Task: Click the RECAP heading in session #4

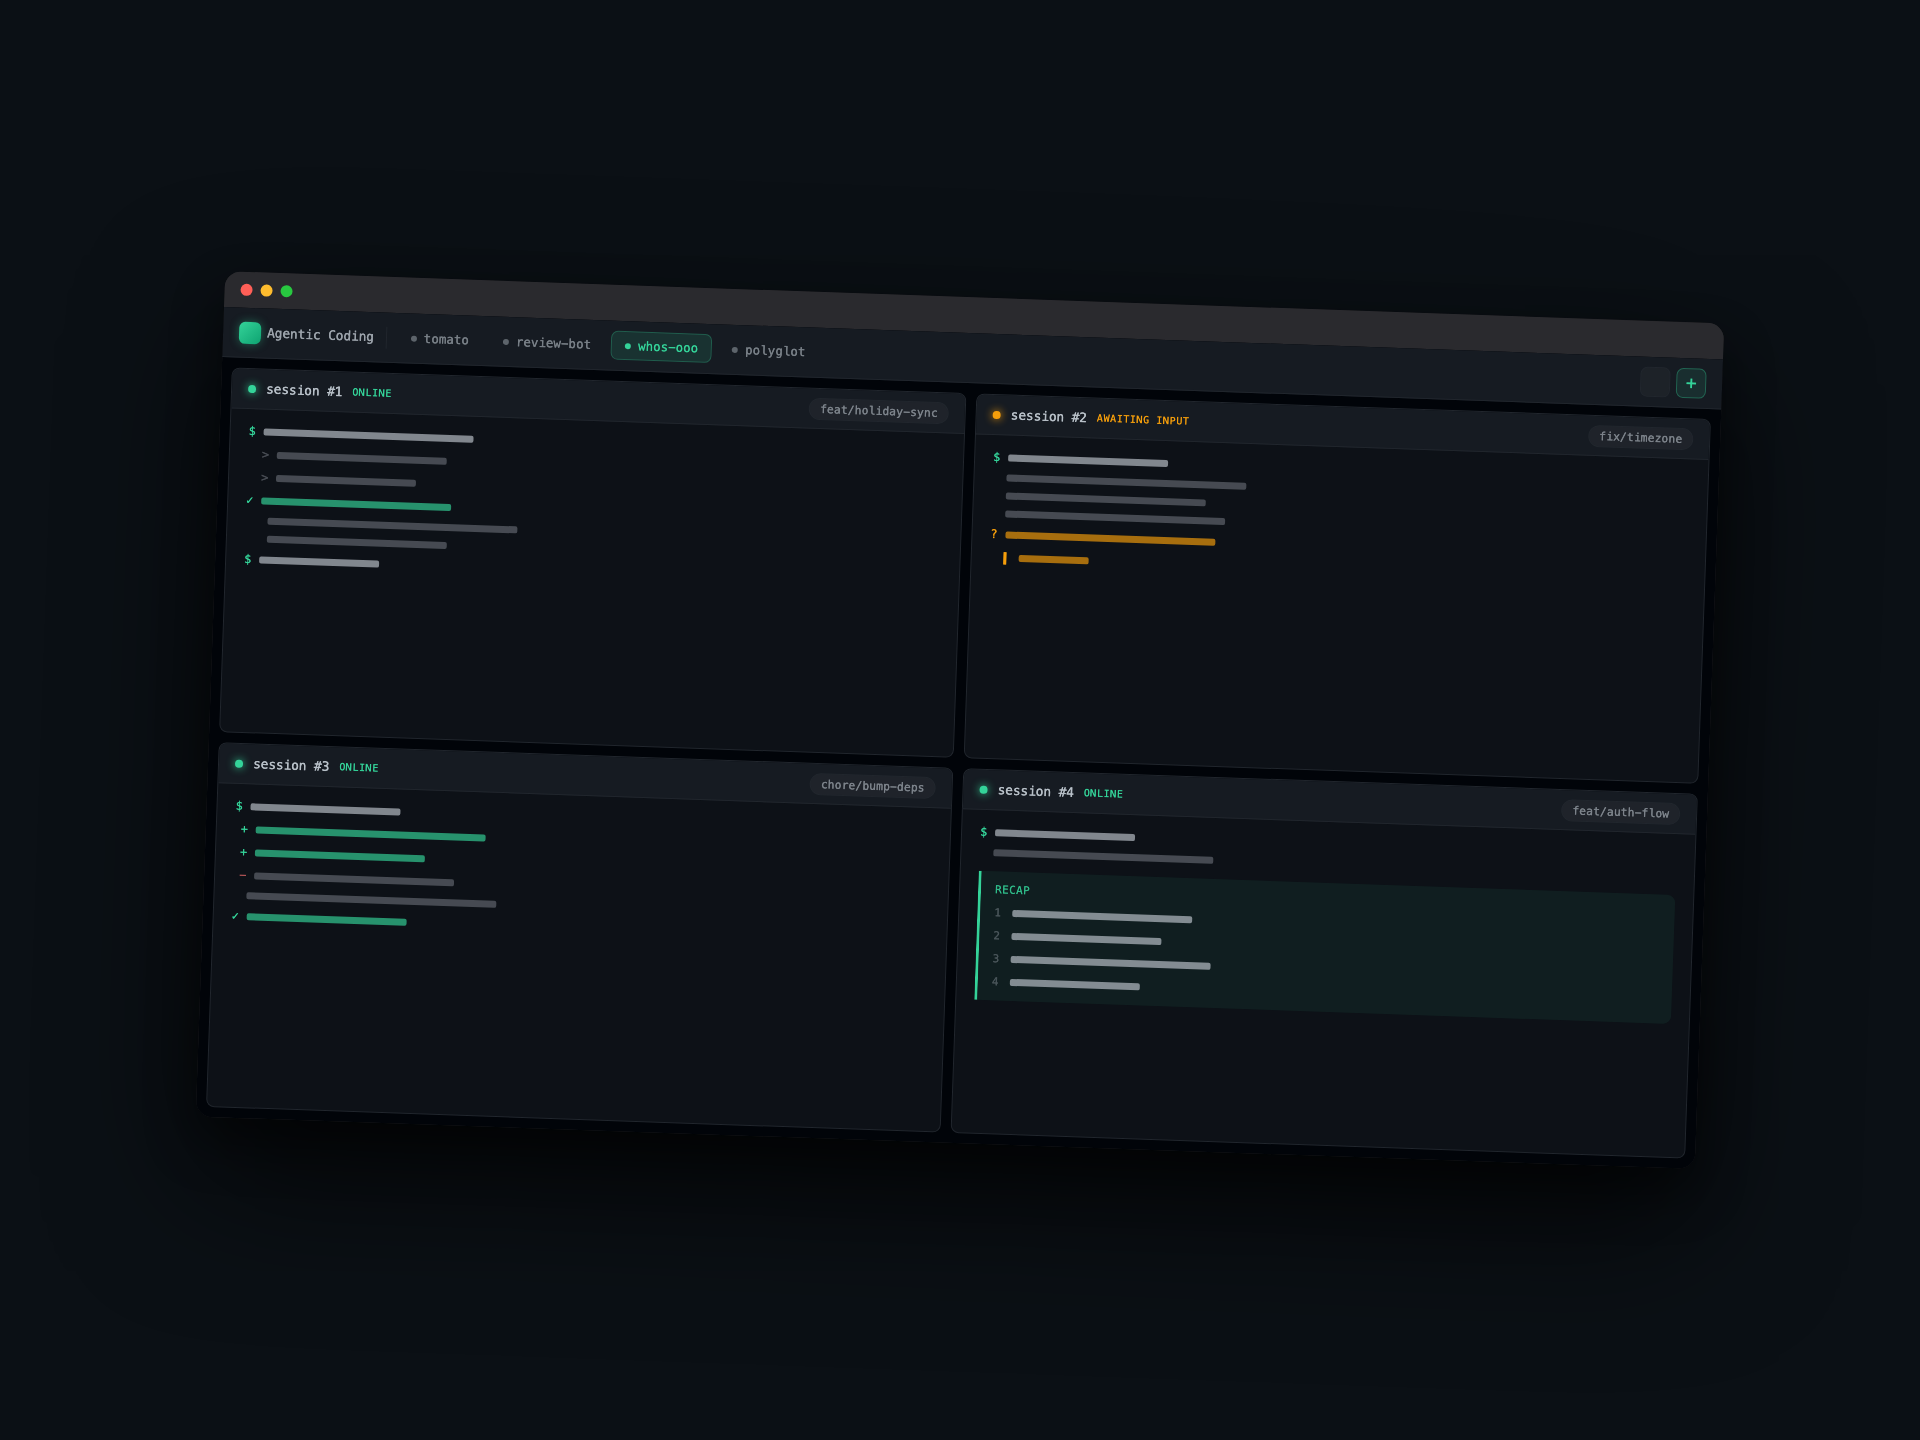Action: tap(1012, 890)
